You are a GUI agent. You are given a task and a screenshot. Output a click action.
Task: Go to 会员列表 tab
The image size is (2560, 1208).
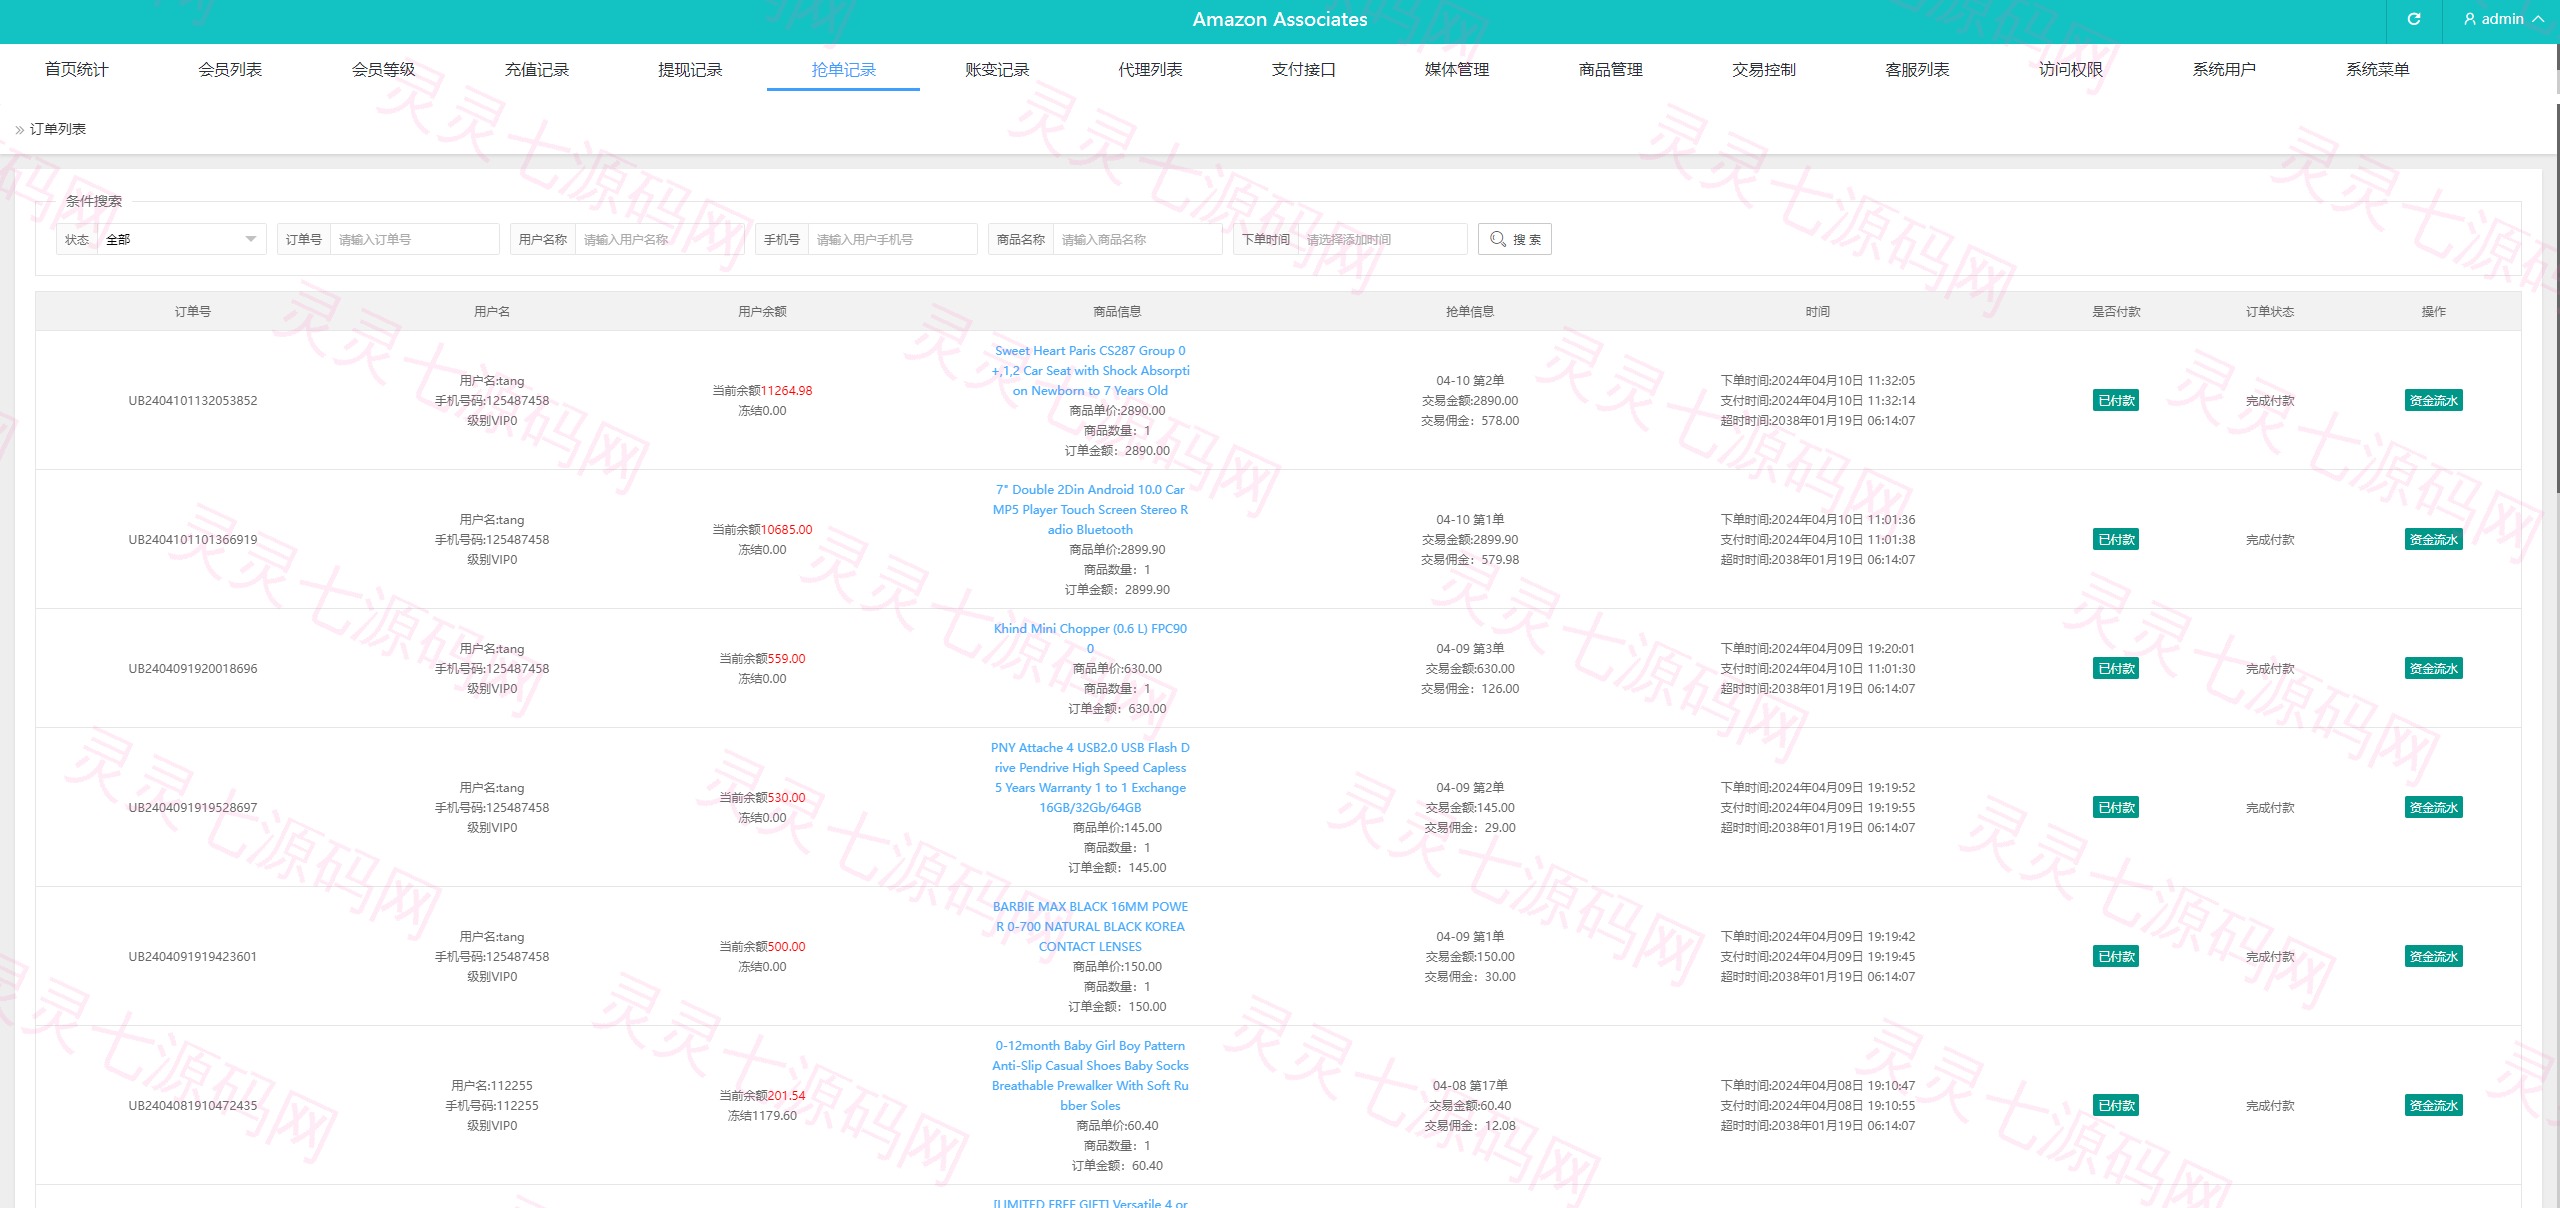coord(230,69)
